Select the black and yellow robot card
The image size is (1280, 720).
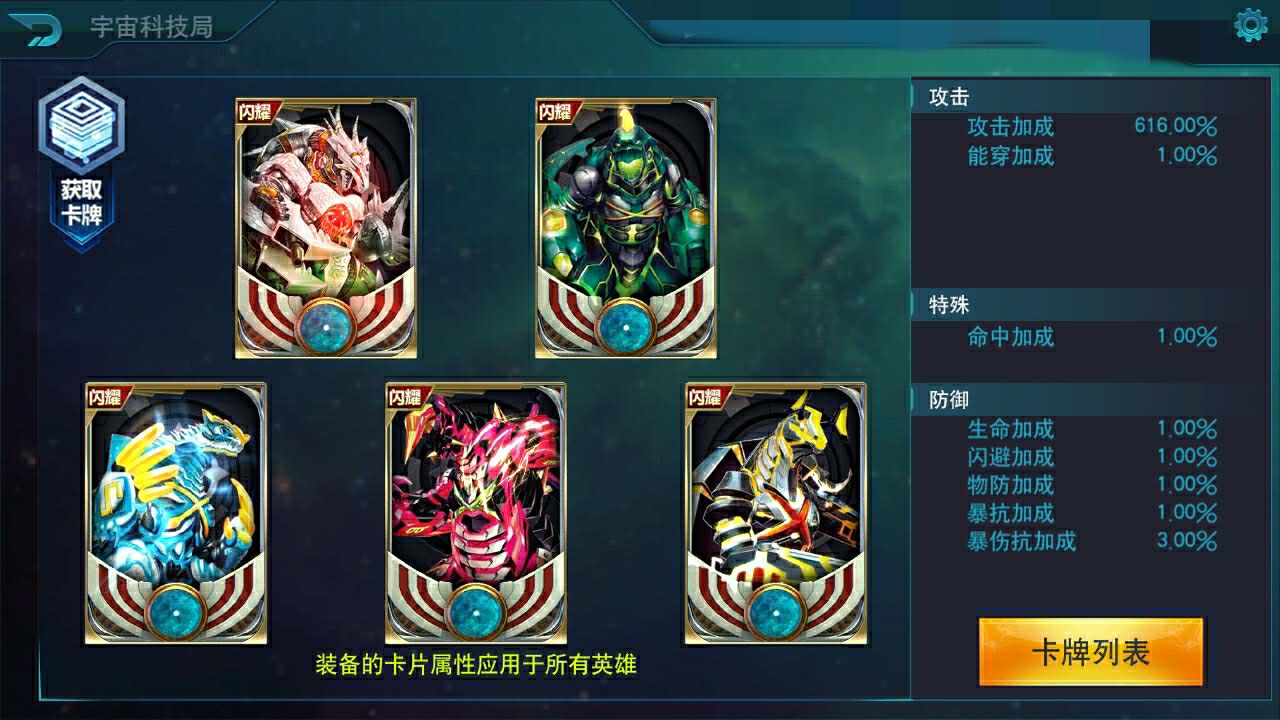(x=776, y=513)
